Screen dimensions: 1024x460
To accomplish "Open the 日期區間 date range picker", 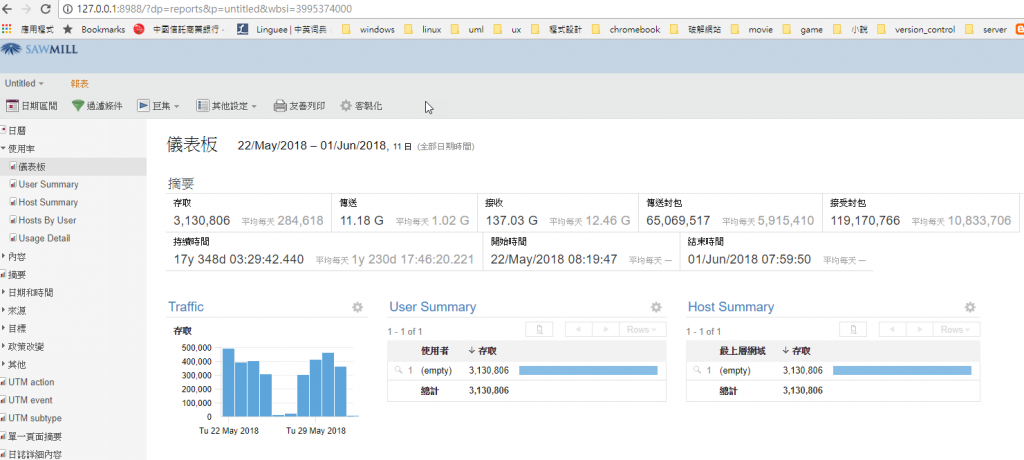I will click(32, 106).
